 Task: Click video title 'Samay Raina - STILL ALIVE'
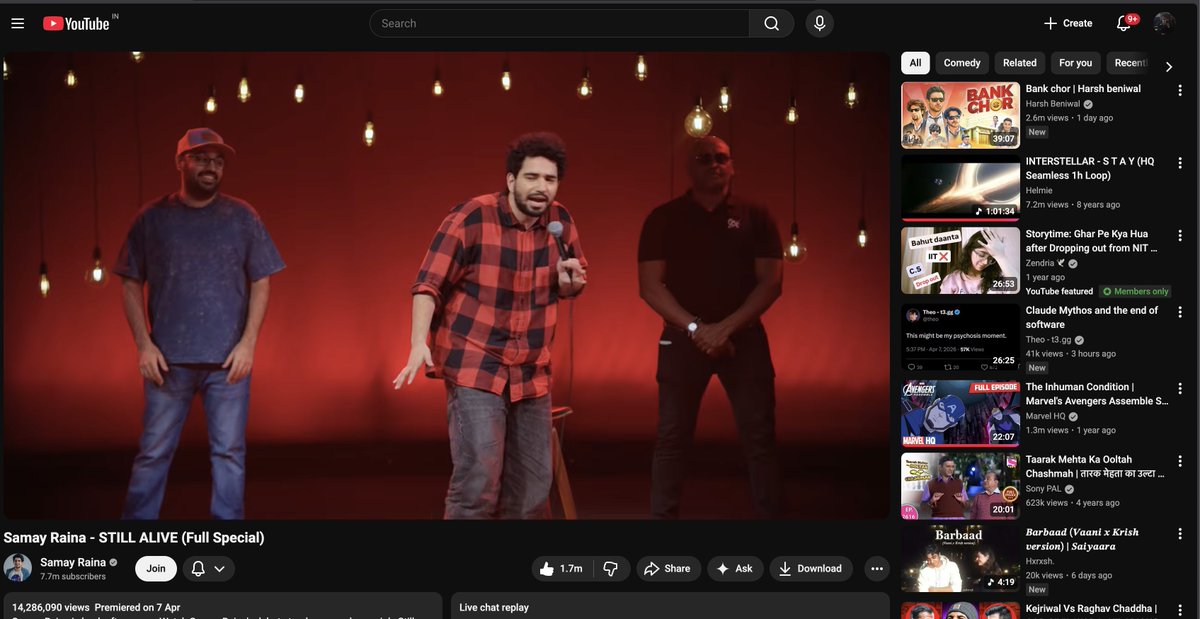[x=134, y=538]
